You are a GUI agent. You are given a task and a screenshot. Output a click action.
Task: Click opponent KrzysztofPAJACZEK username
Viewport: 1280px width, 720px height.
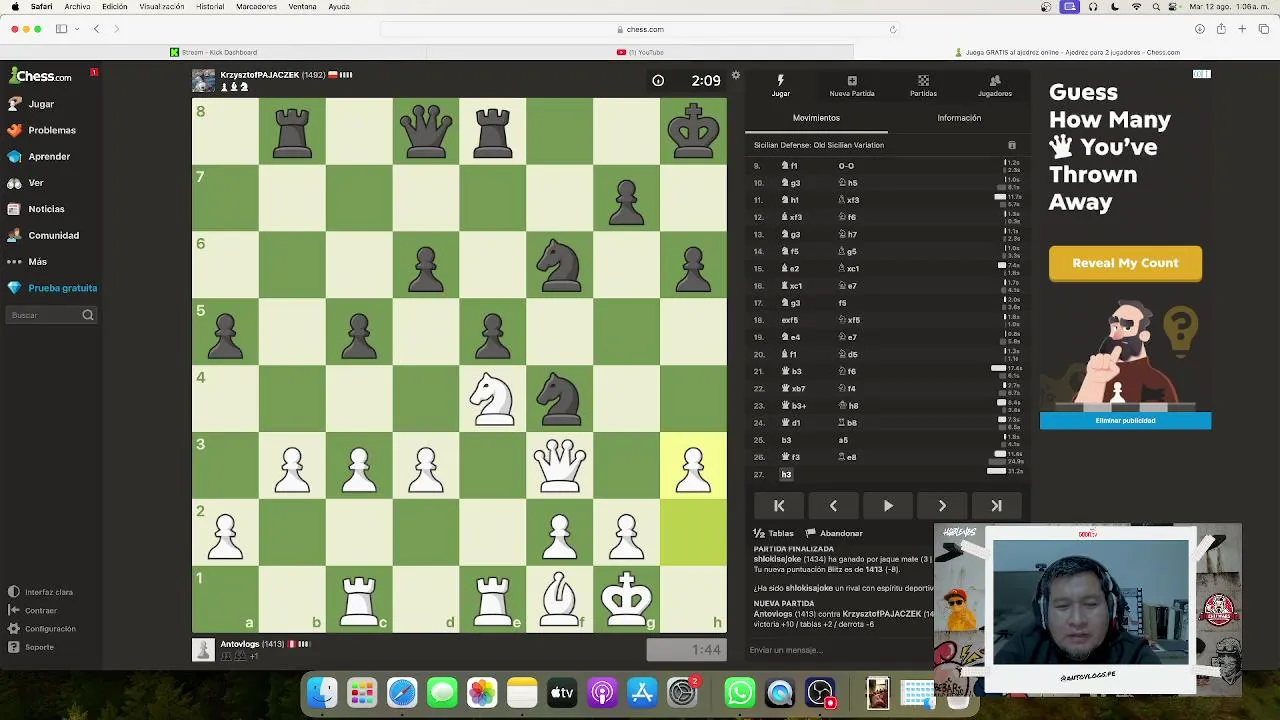point(259,75)
